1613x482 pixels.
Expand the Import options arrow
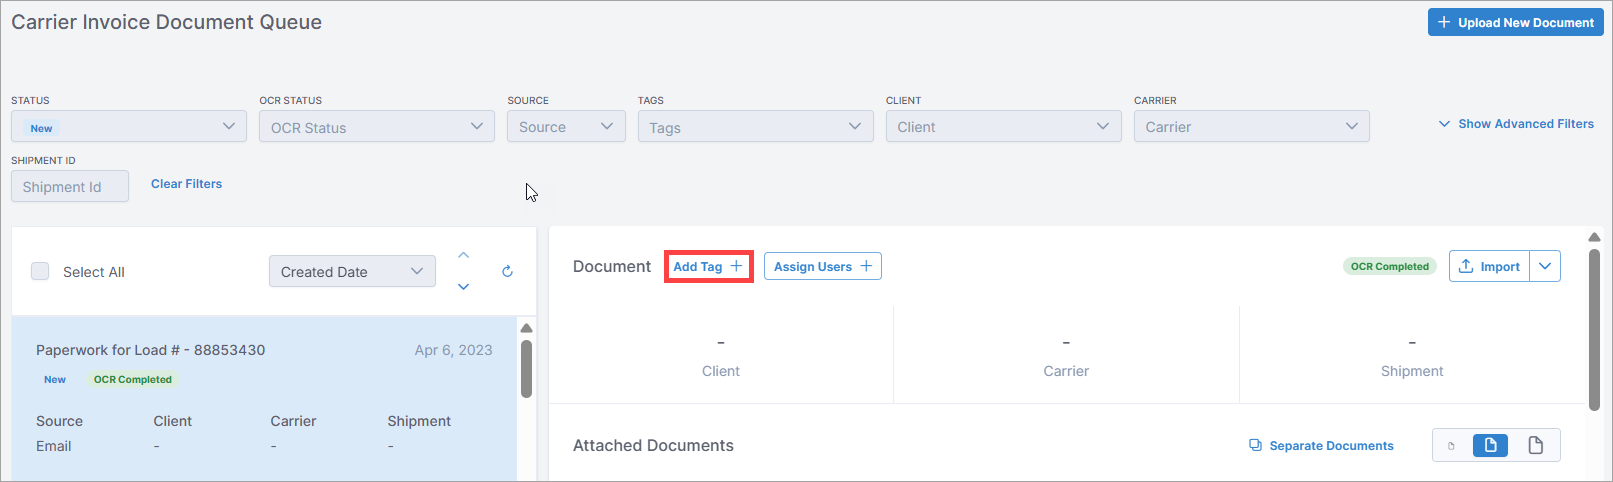[1545, 266]
